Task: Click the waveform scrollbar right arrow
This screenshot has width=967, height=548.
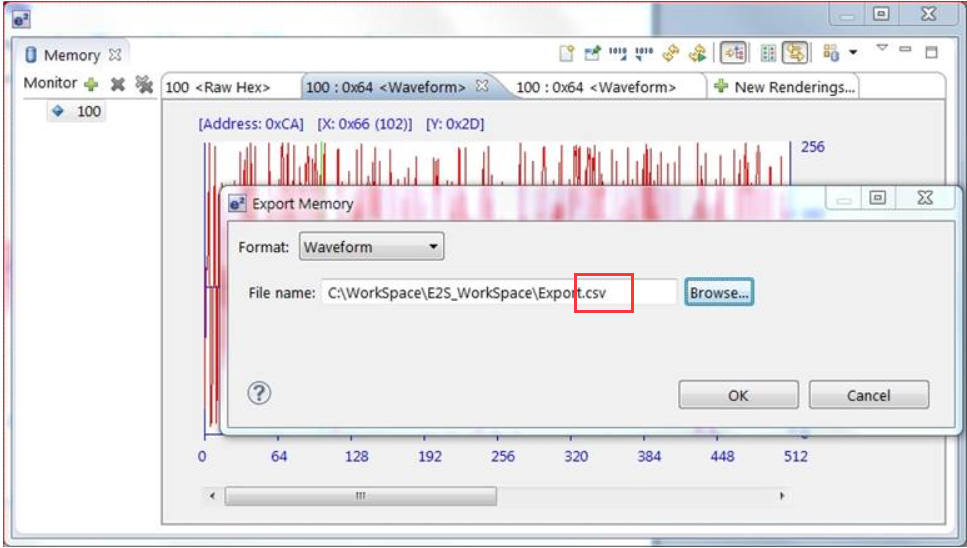Action: (x=782, y=496)
